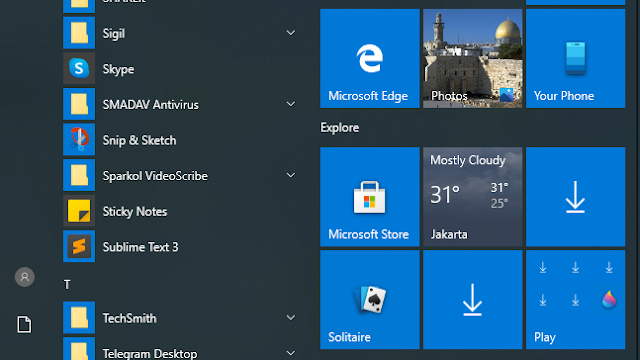Image resolution: width=640 pixels, height=360 pixels.
Task: Open the Photos live tile
Action: tap(473, 58)
